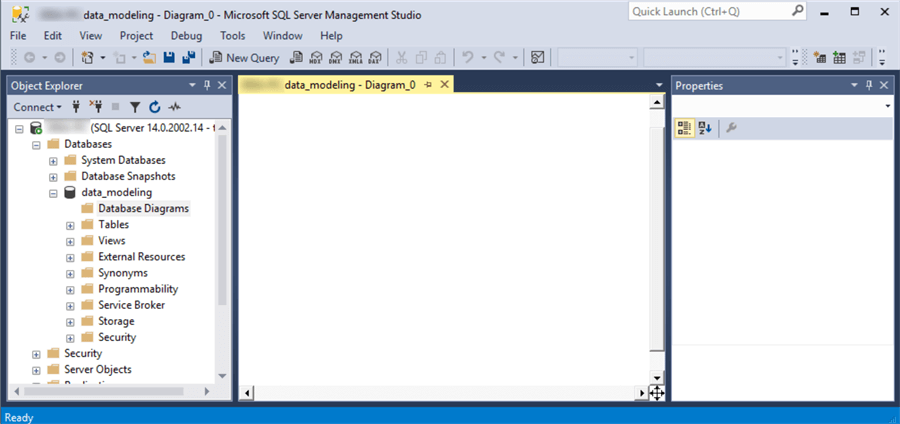Expand the Programmability folder
The image size is (900, 424).
(70, 290)
